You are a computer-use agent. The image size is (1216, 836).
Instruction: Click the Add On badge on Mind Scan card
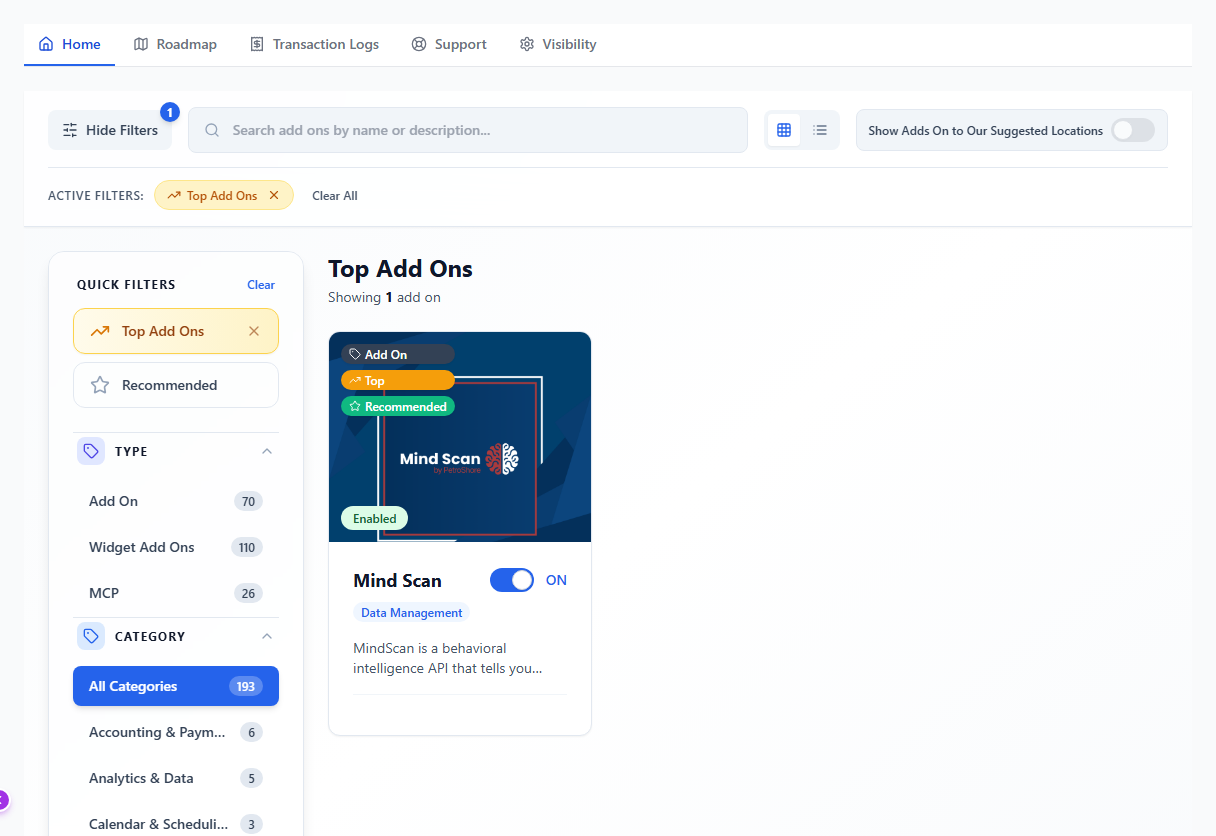[x=398, y=354]
